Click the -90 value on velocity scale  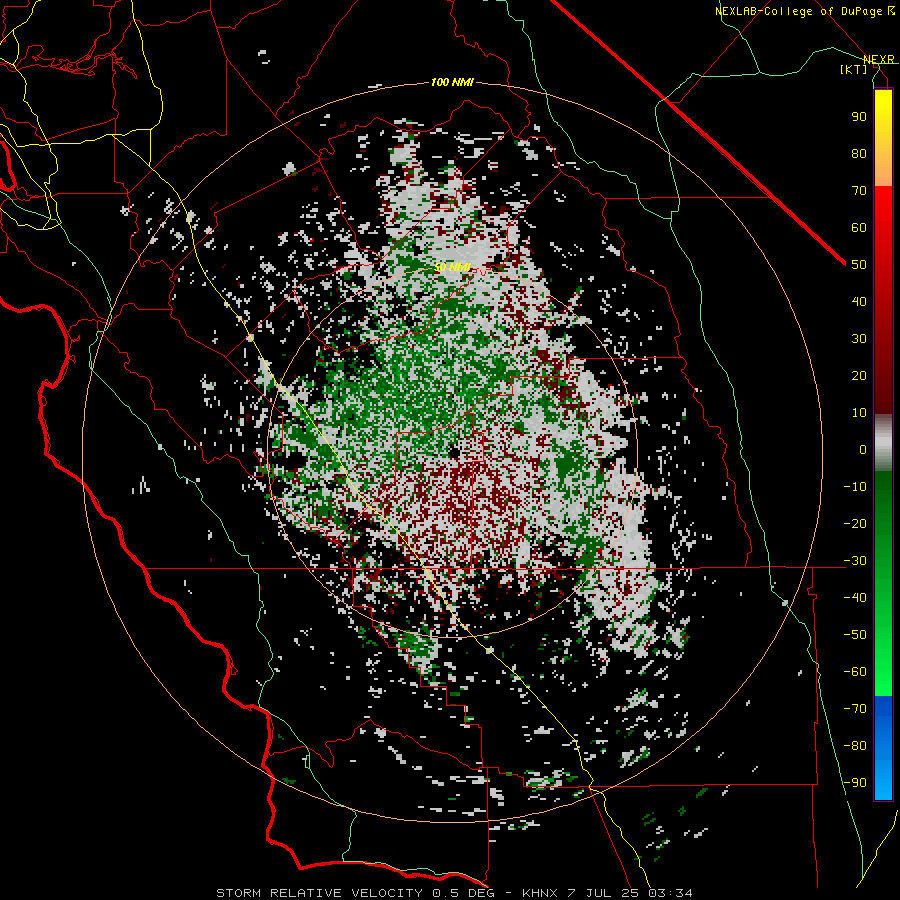click(x=855, y=783)
